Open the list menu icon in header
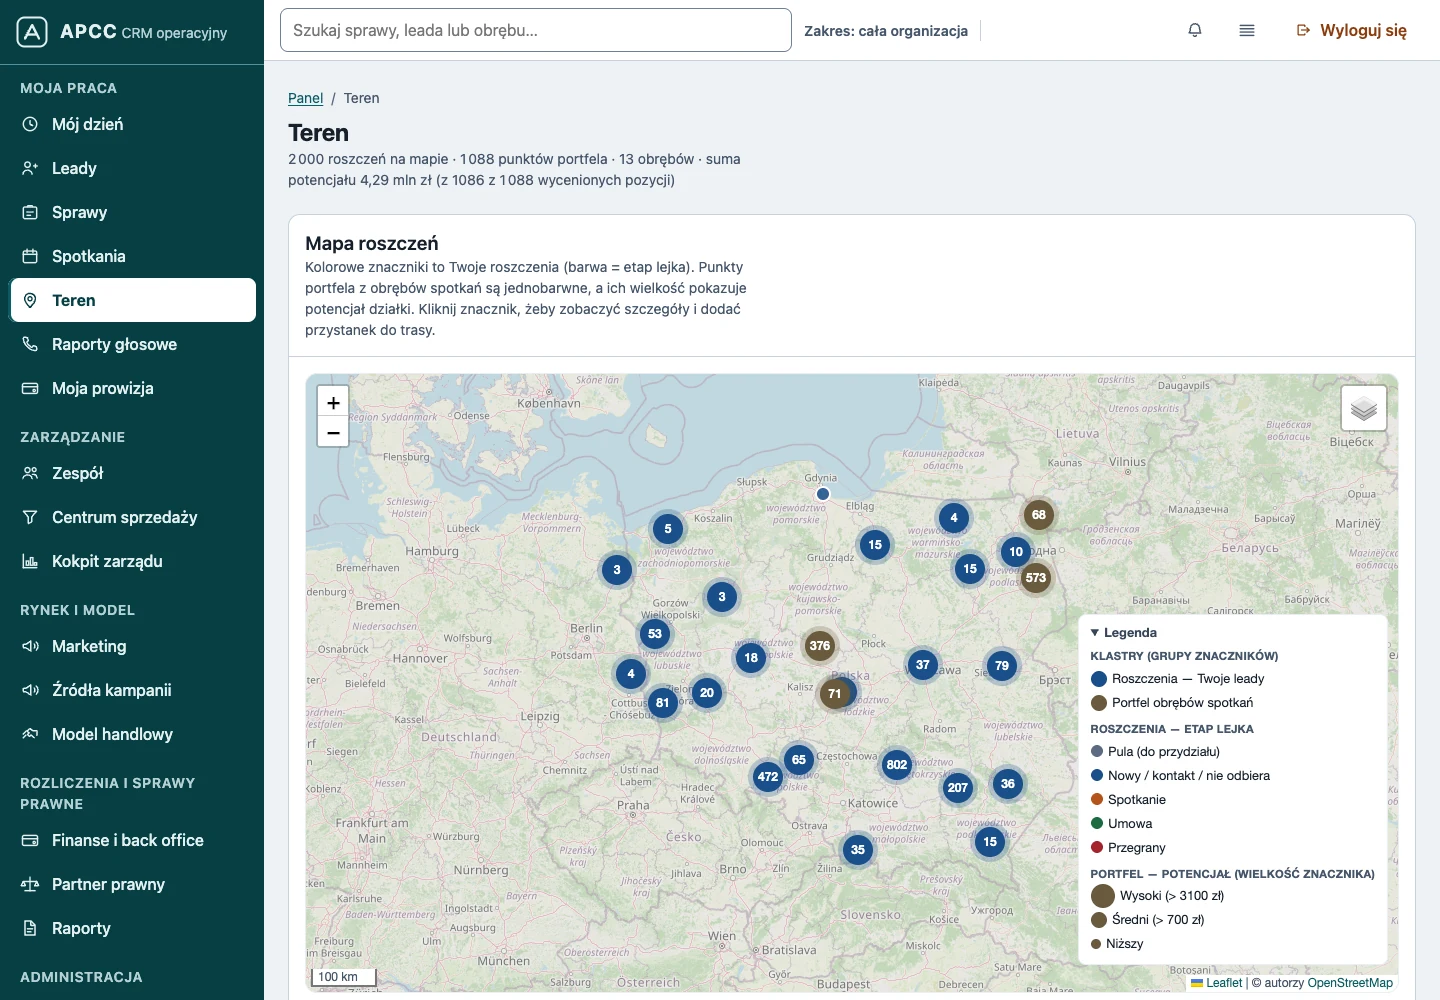1440x1000 pixels. [1247, 30]
